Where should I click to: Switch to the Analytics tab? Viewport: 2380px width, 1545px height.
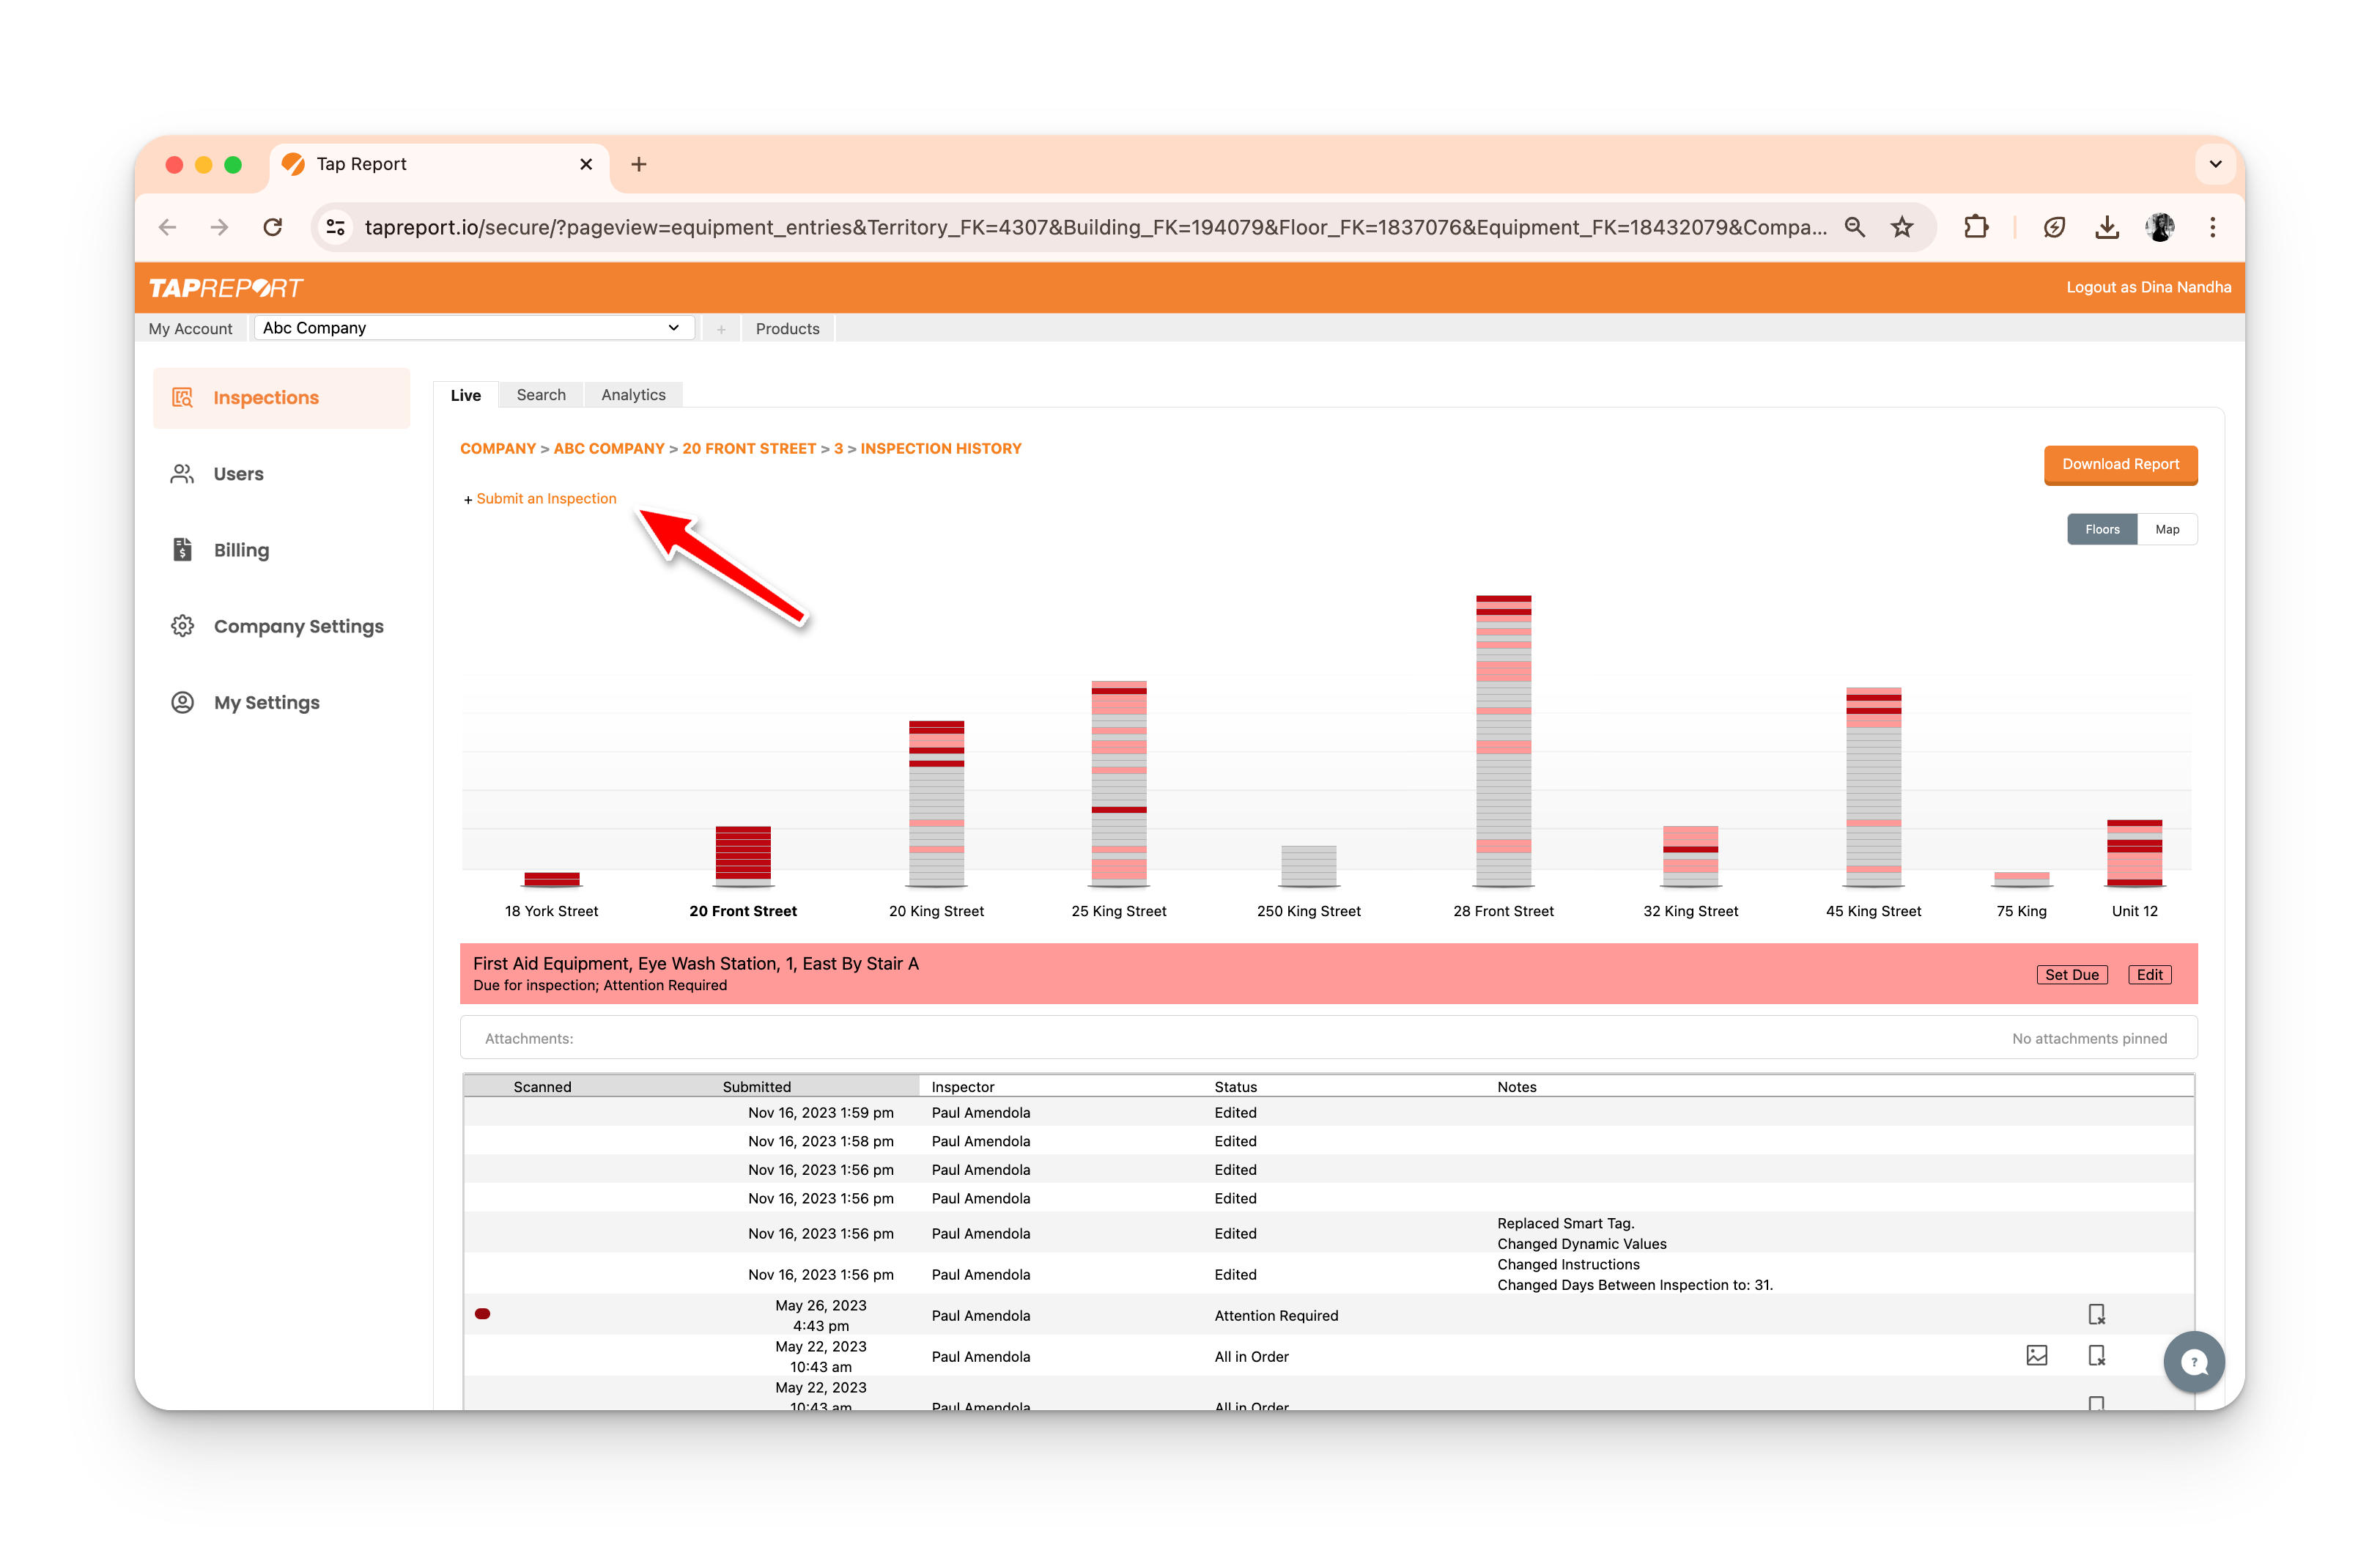633,395
